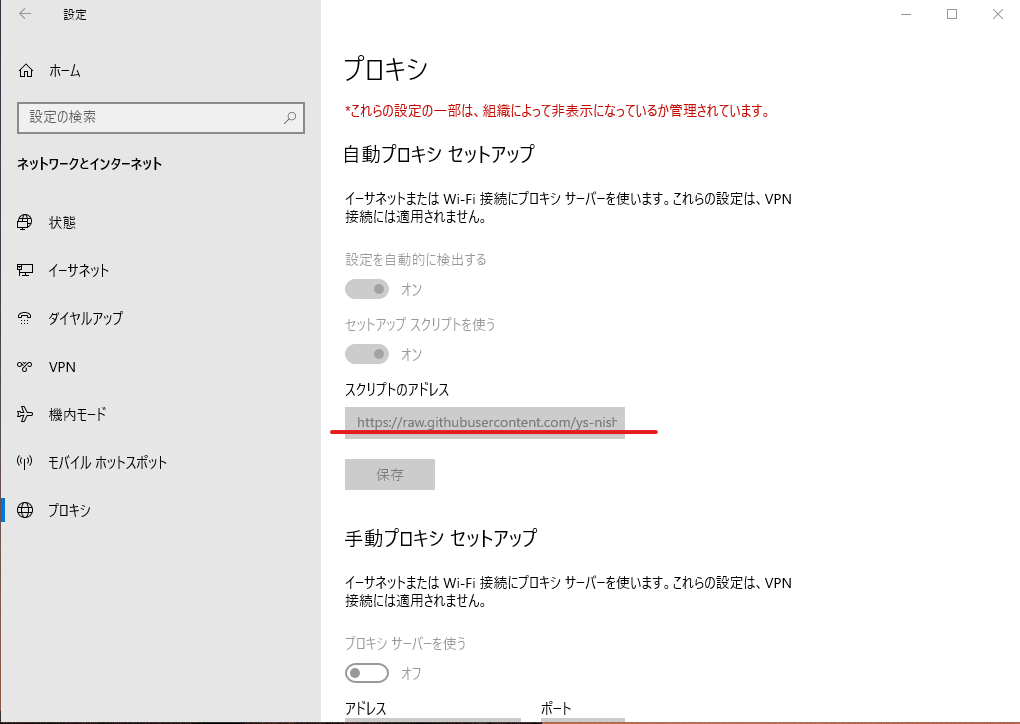1020x724 pixels.
Task: Maximize the settings window
Action: pyautogui.click(x=952, y=14)
